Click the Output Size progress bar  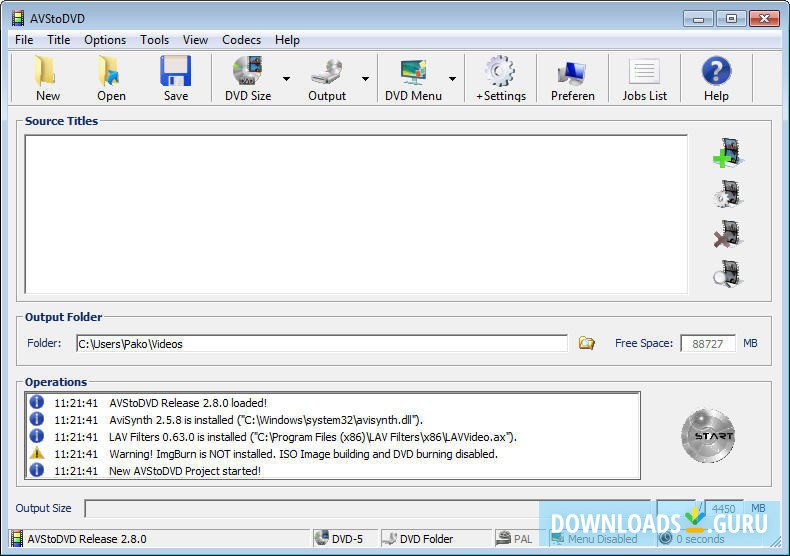(367, 508)
